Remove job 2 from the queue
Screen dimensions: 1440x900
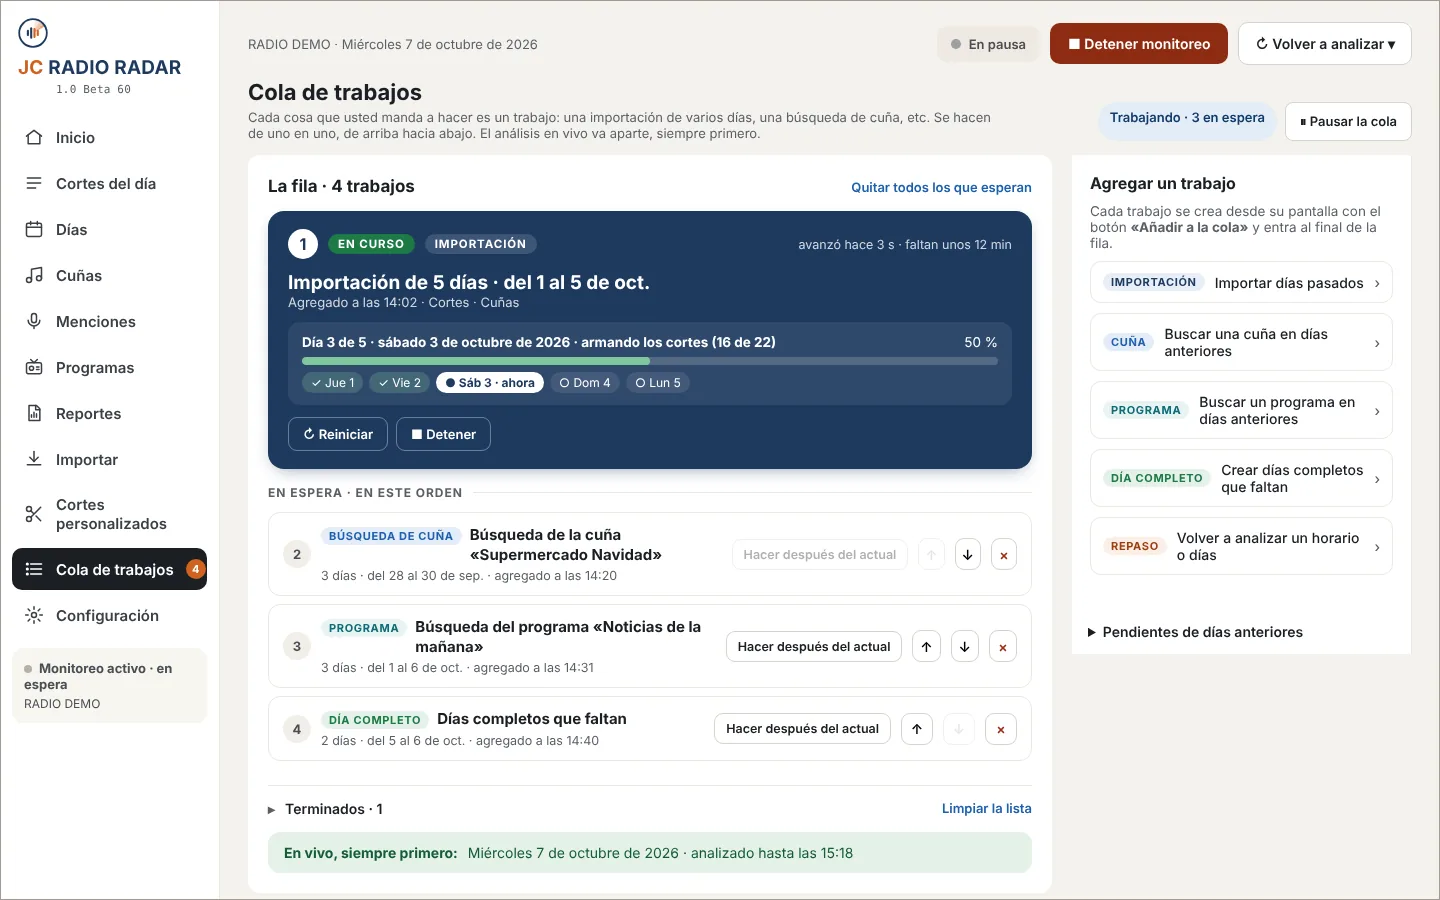tap(1004, 555)
